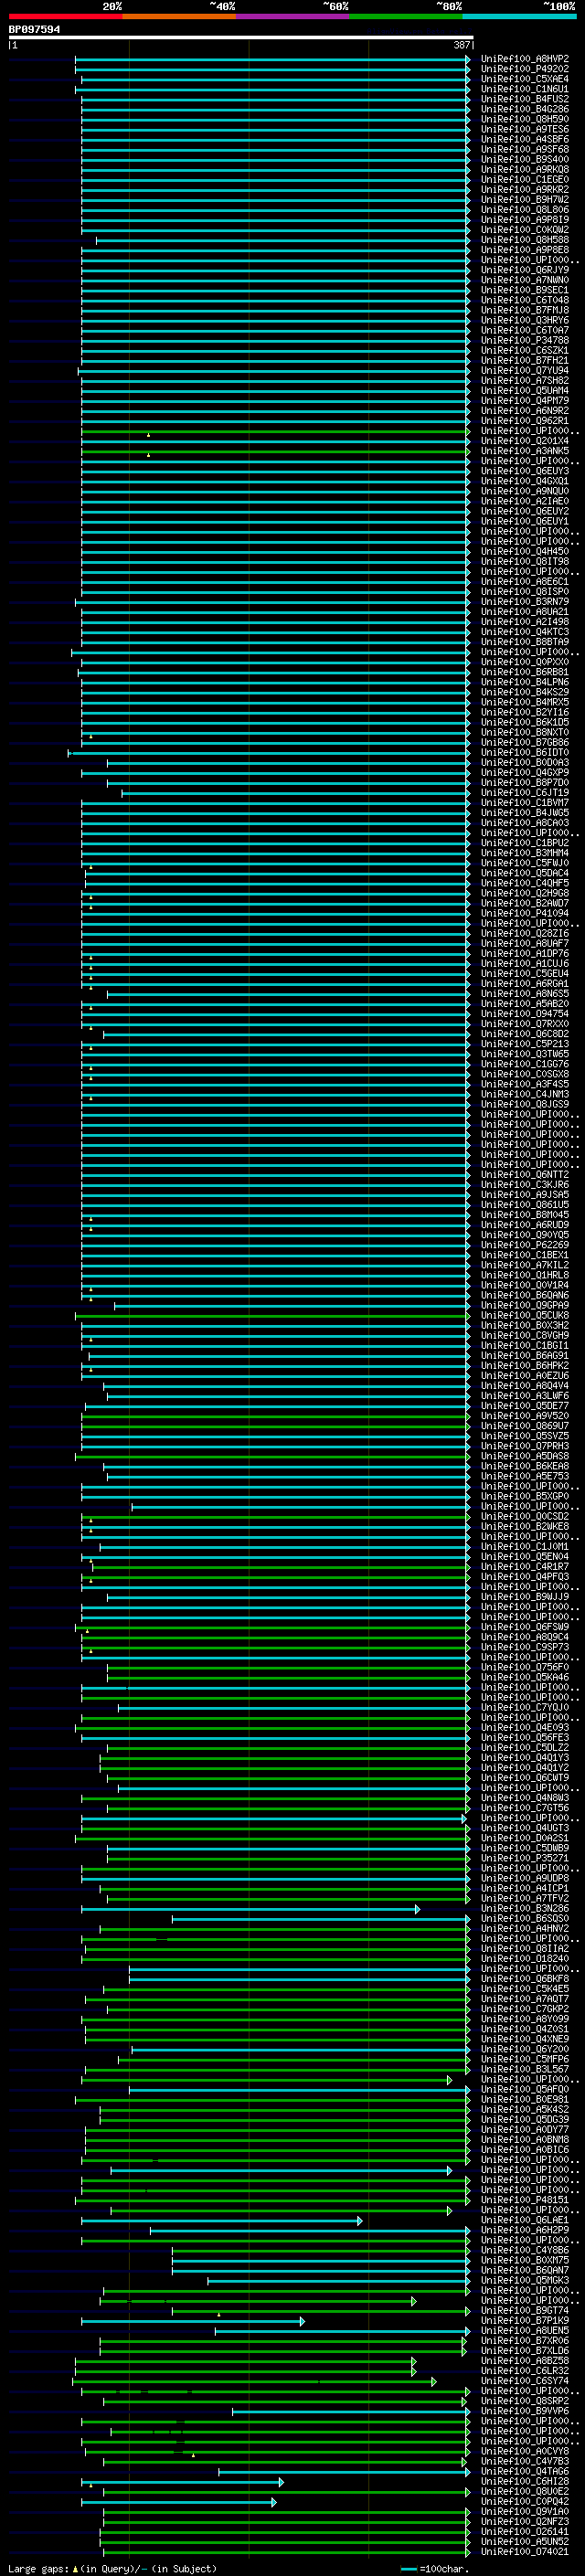Viewport: 585px width, 2576px height.
Task: Click the arrowhead ending UniRef100_Q6LAE1 alignment
Action: pos(360,2221)
